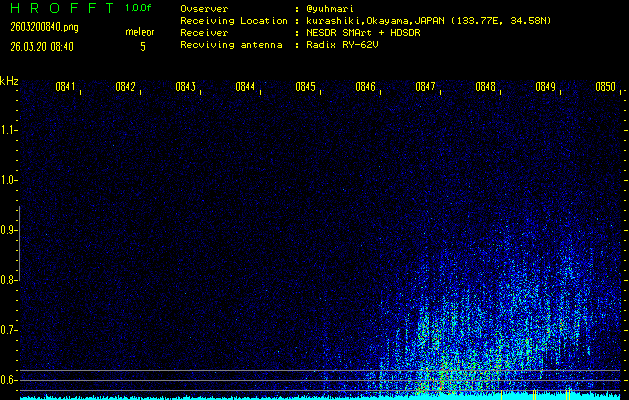
Task: Click the HROFFT title text
Action: [x=61, y=8]
